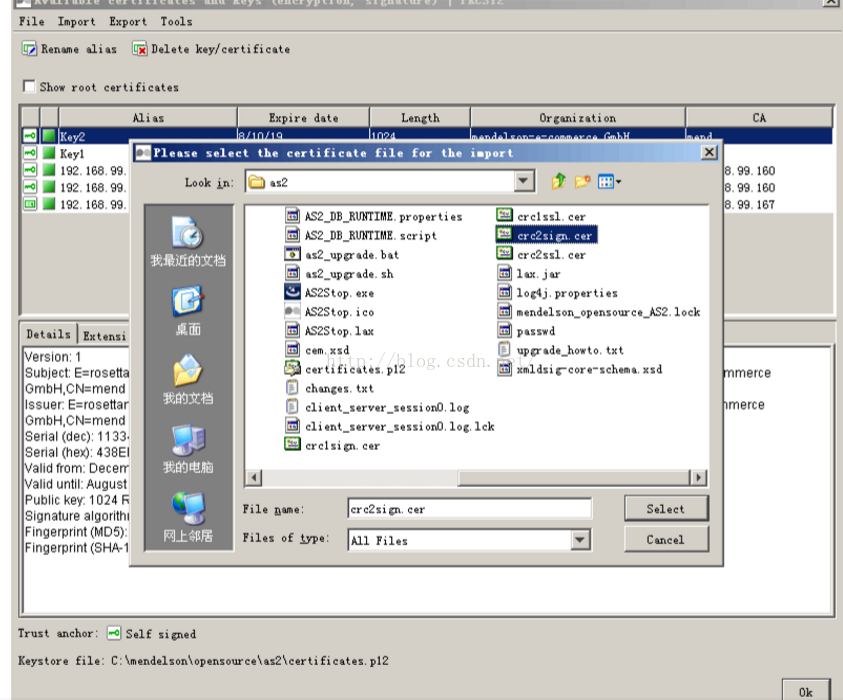Click the Delete key/certificate icon
Image resolution: width=843 pixels, height=700 pixels.
tap(140, 49)
